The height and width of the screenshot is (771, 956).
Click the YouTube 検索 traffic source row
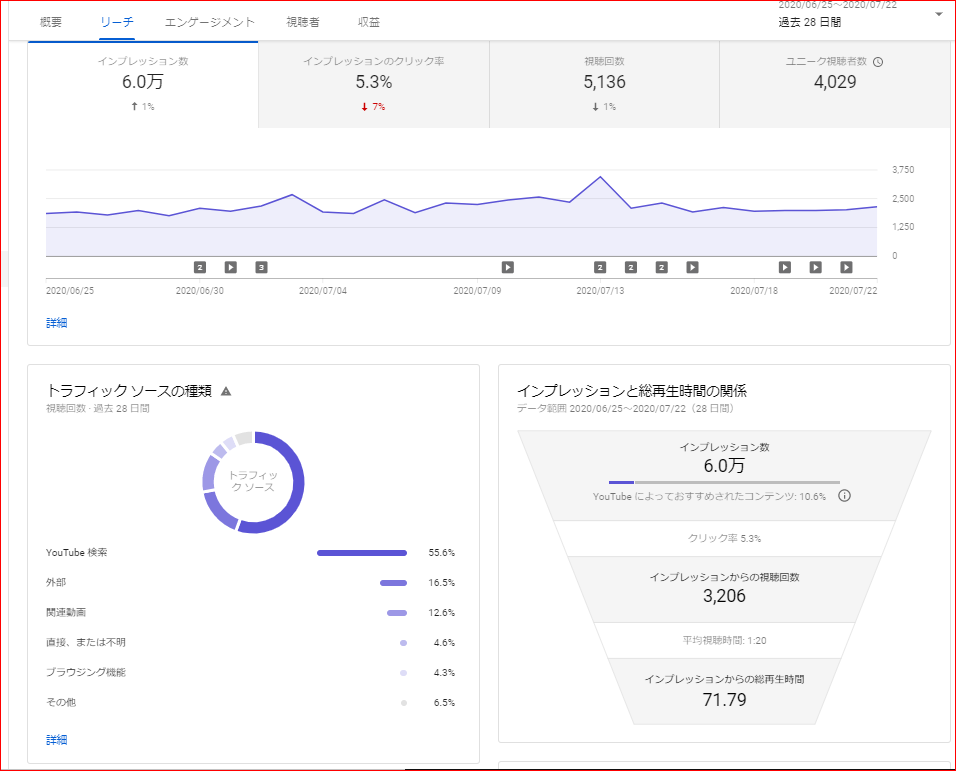(251, 553)
